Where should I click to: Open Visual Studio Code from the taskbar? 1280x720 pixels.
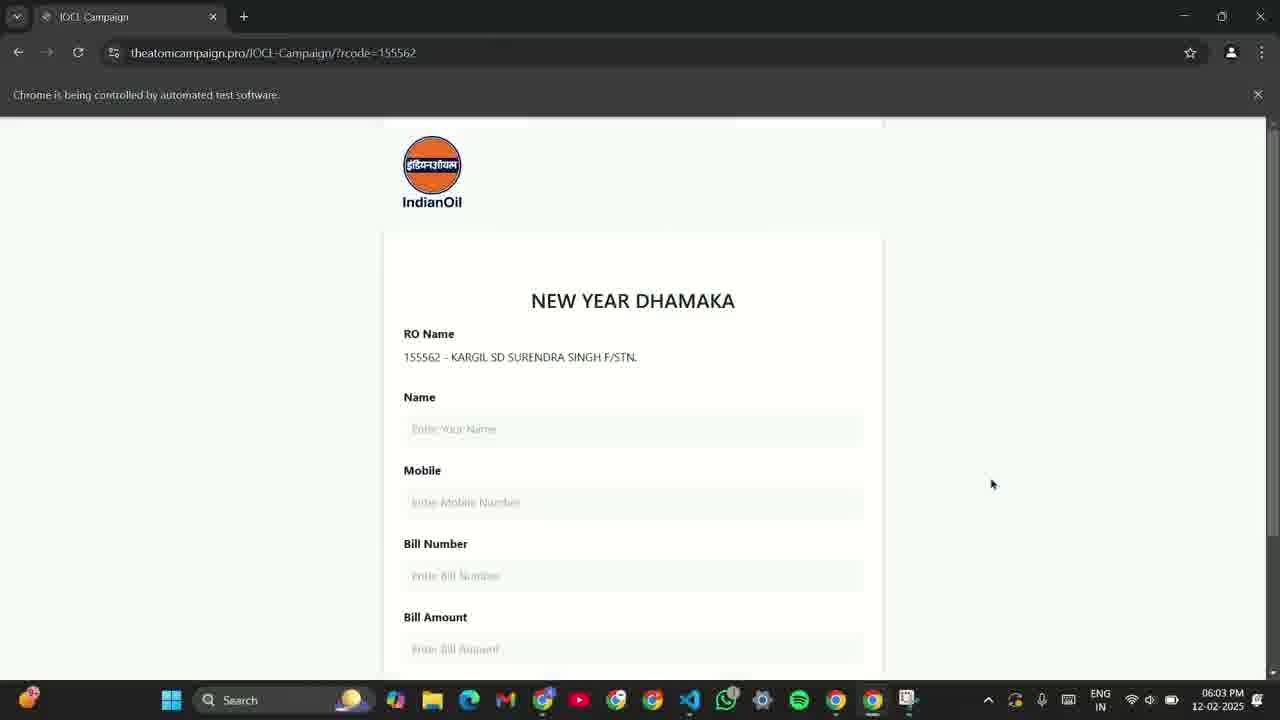[689, 700]
